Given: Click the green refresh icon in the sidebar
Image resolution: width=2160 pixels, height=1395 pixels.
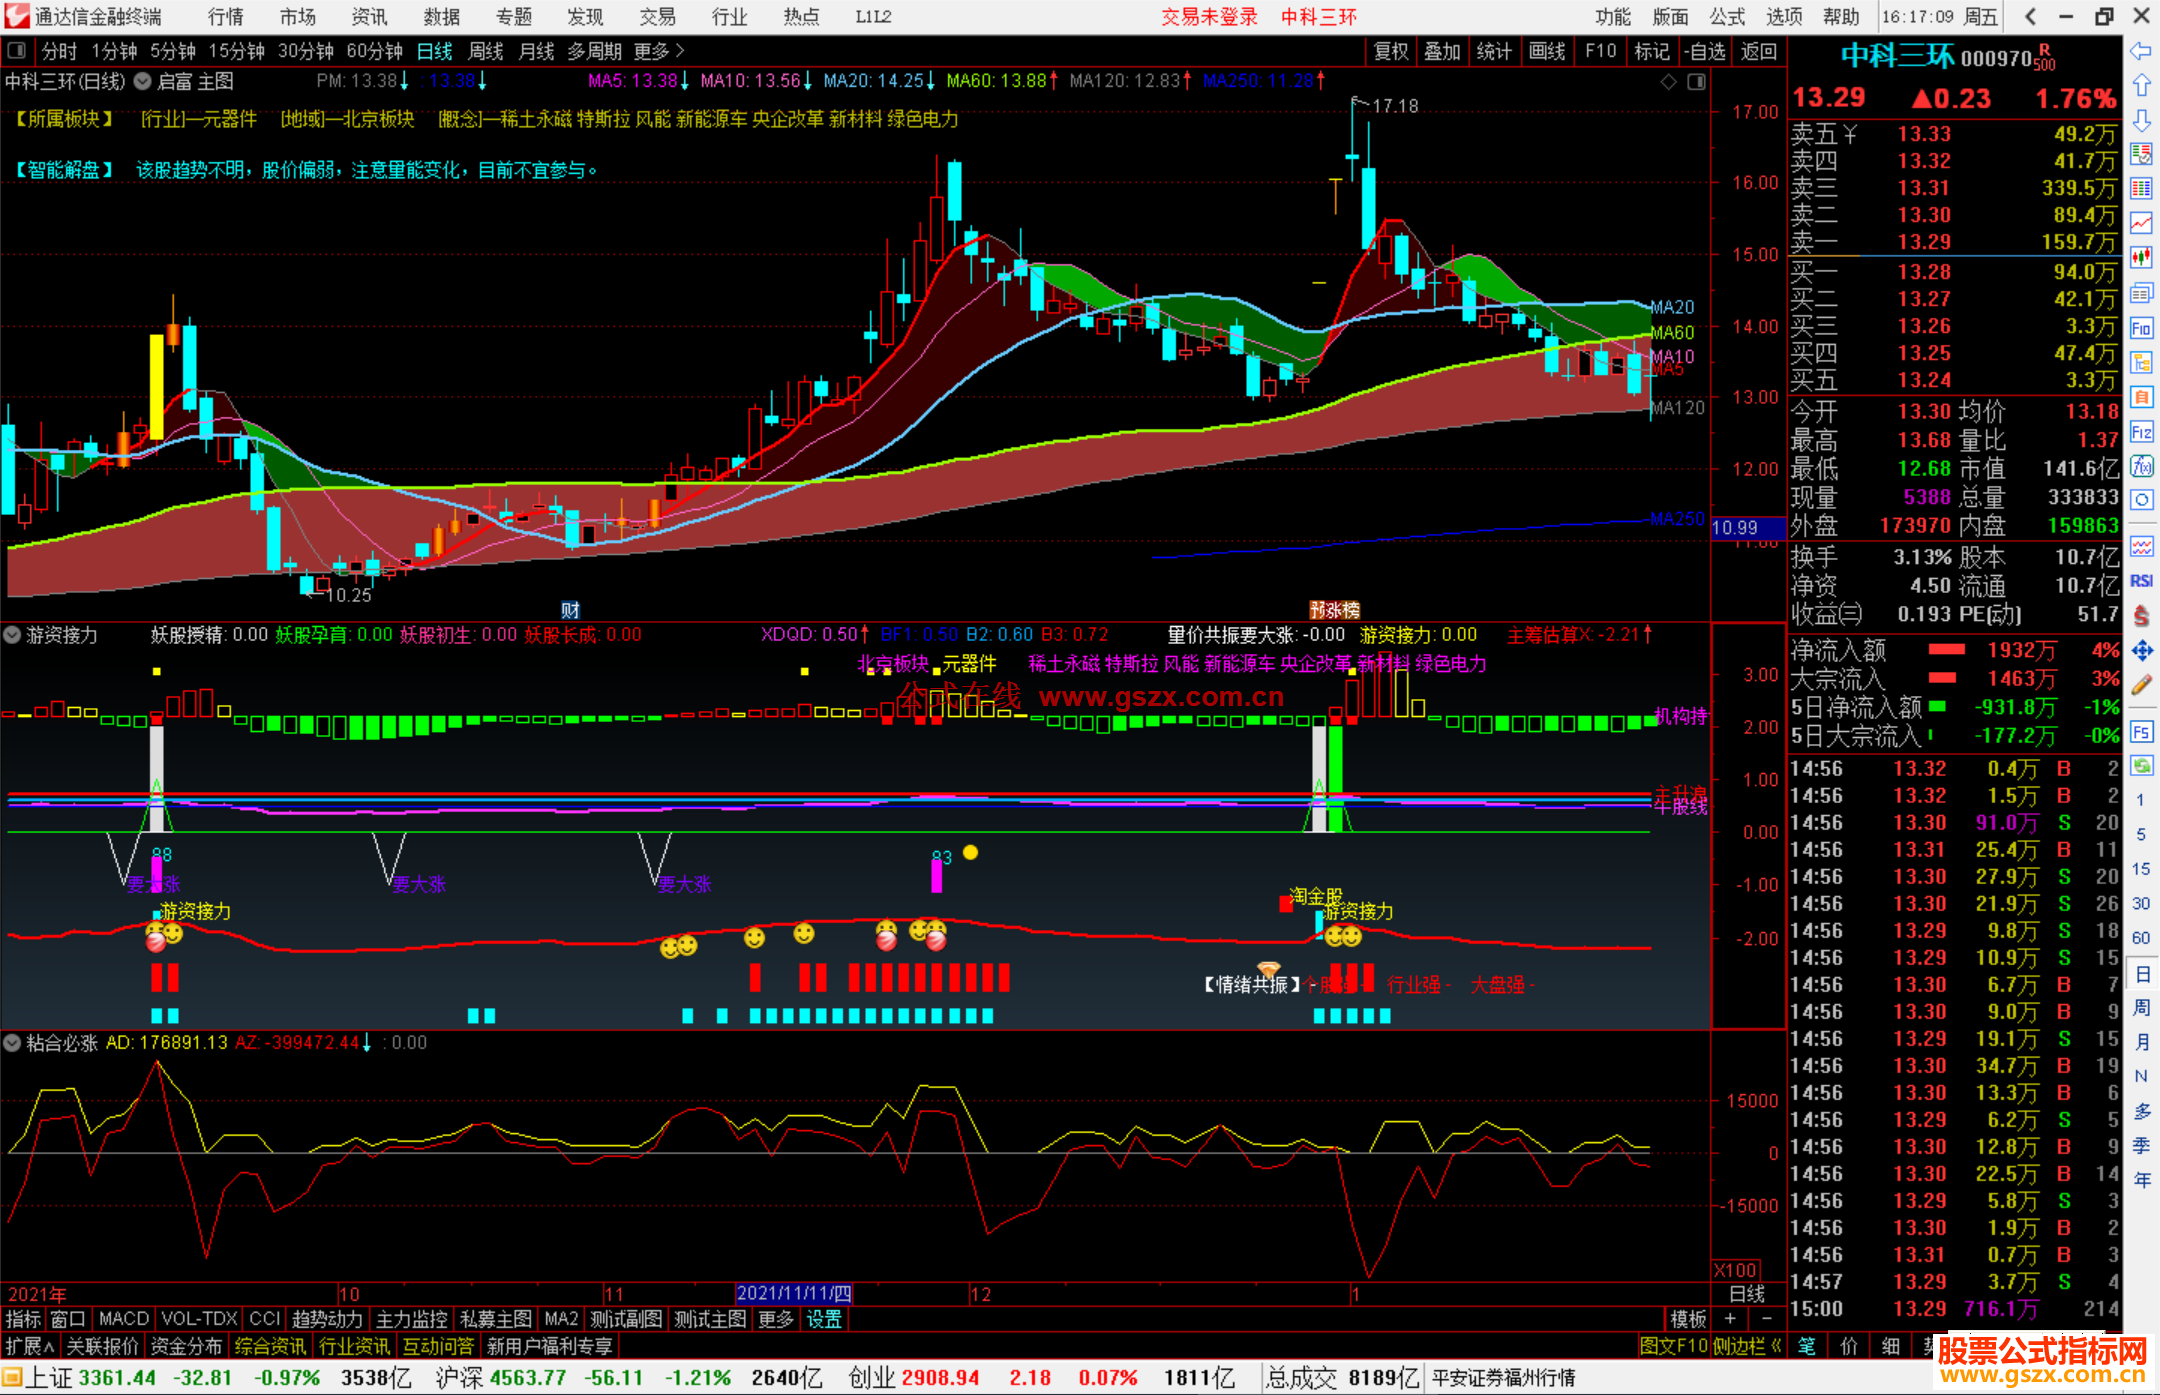Looking at the screenshot, I should 2141,766.
